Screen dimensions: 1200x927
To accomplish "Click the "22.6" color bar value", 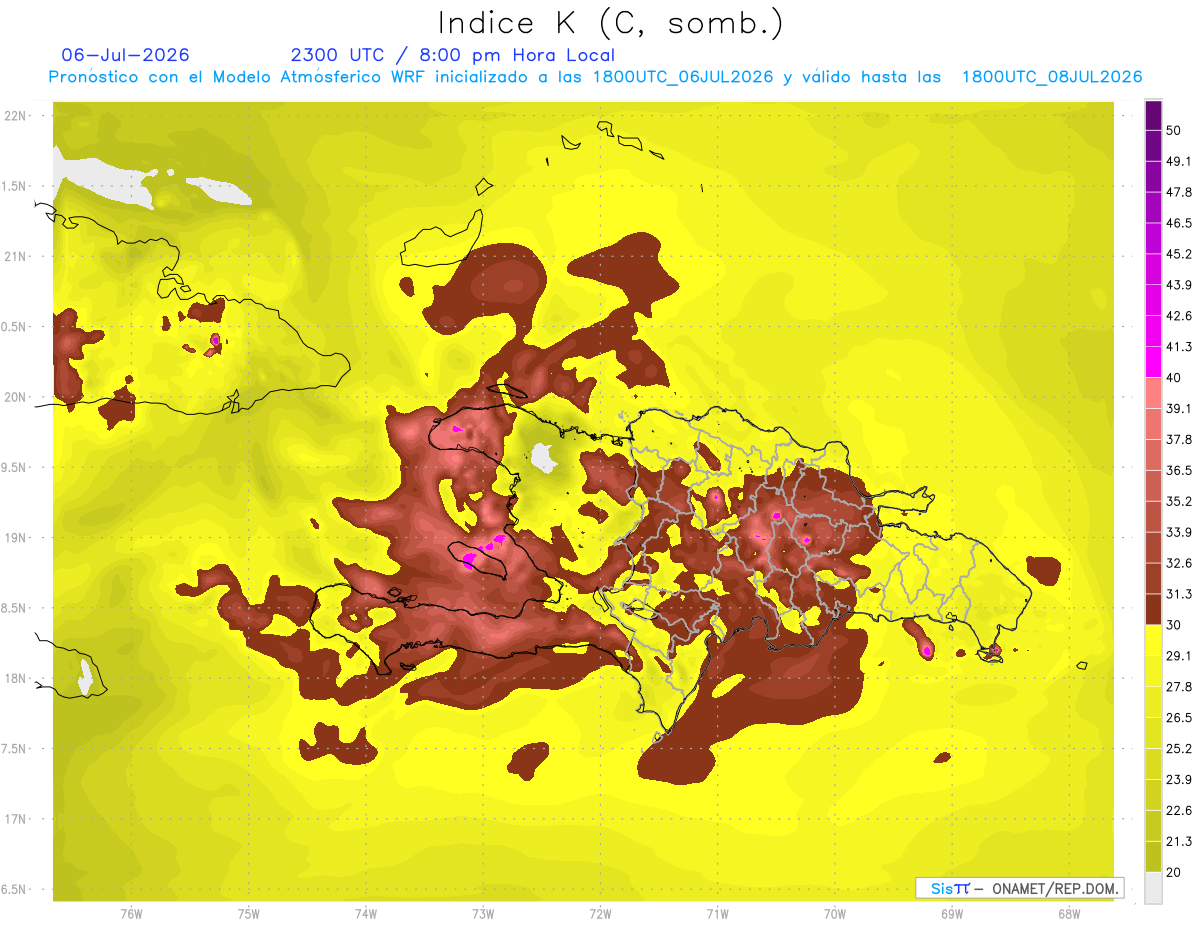I will [x=1178, y=810].
